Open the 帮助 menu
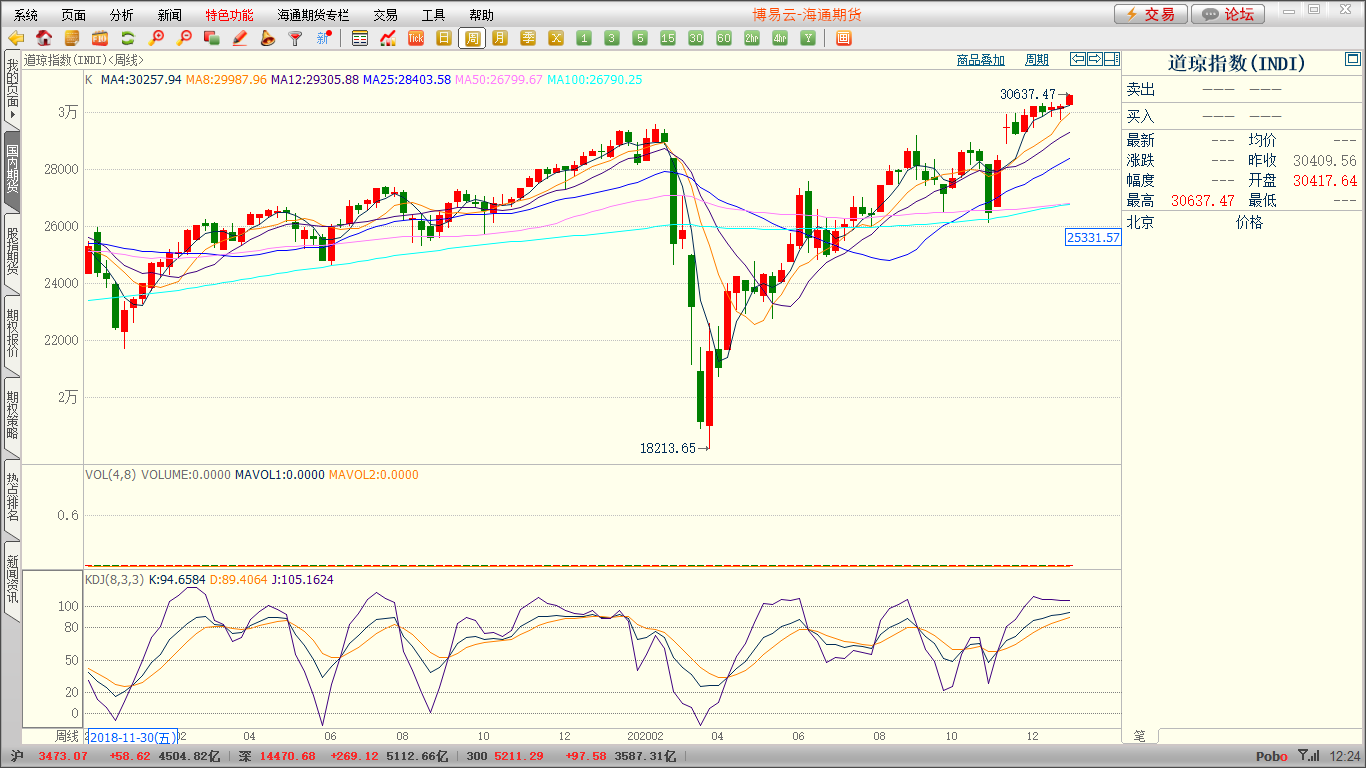The width and height of the screenshot is (1366, 768). point(481,15)
